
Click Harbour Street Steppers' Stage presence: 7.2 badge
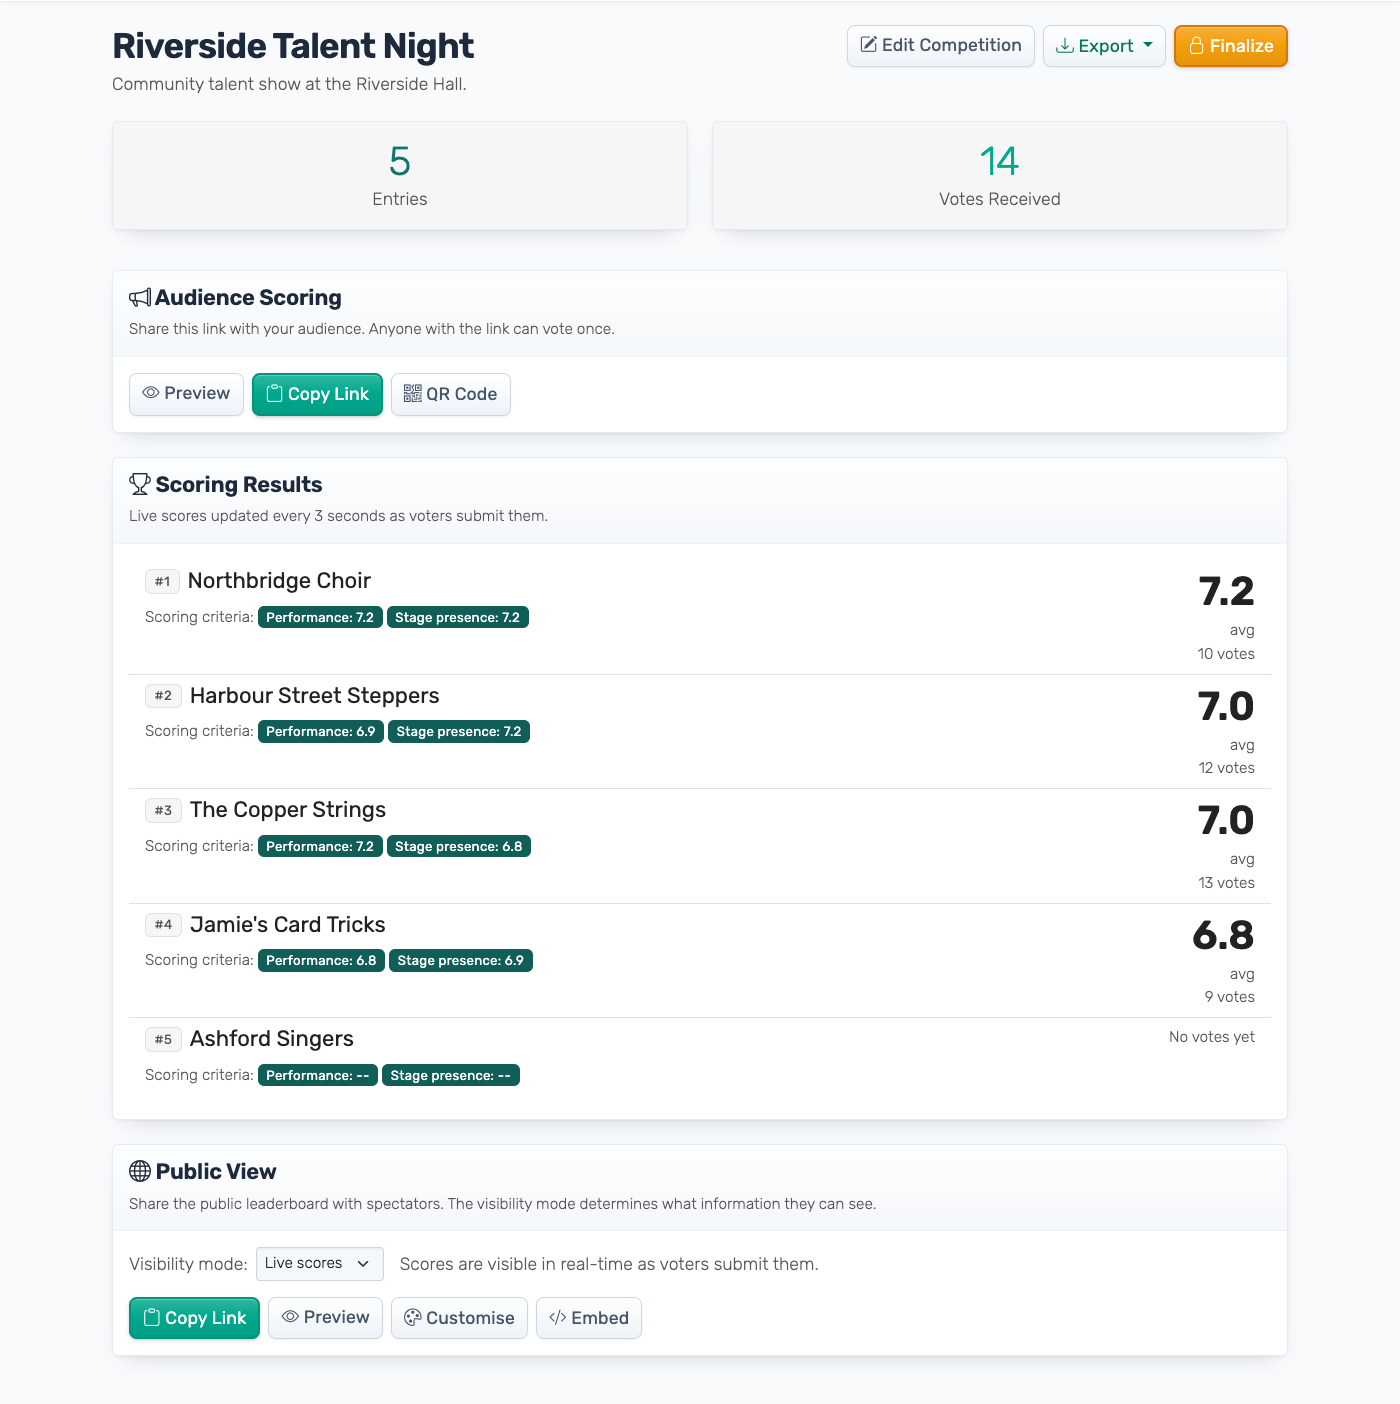click(459, 732)
